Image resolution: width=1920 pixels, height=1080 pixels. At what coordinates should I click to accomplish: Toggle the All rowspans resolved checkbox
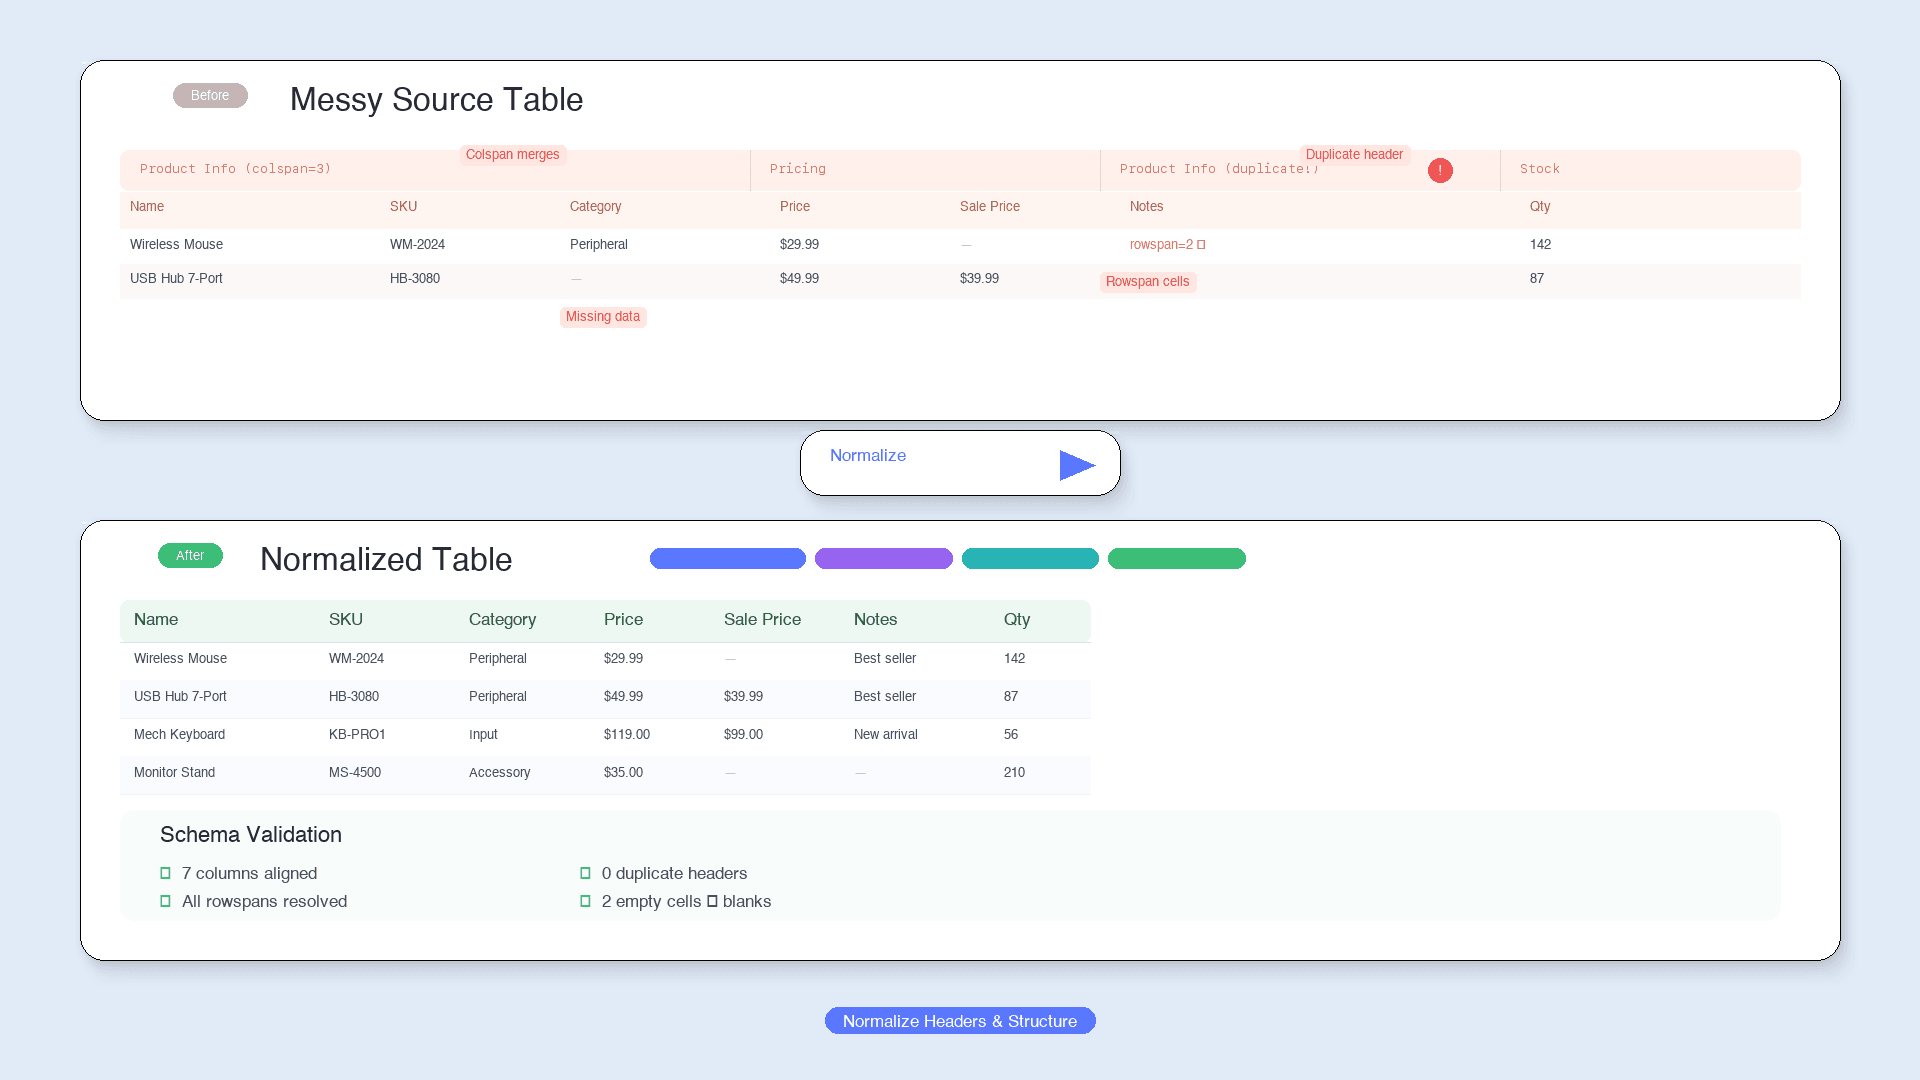coord(166,901)
